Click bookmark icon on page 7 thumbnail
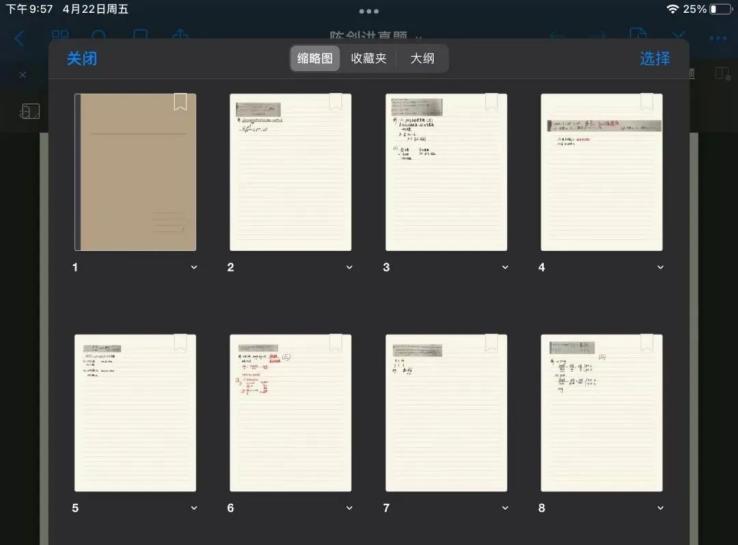Viewport: 738px width, 545px height. click(x=491, y=343)
